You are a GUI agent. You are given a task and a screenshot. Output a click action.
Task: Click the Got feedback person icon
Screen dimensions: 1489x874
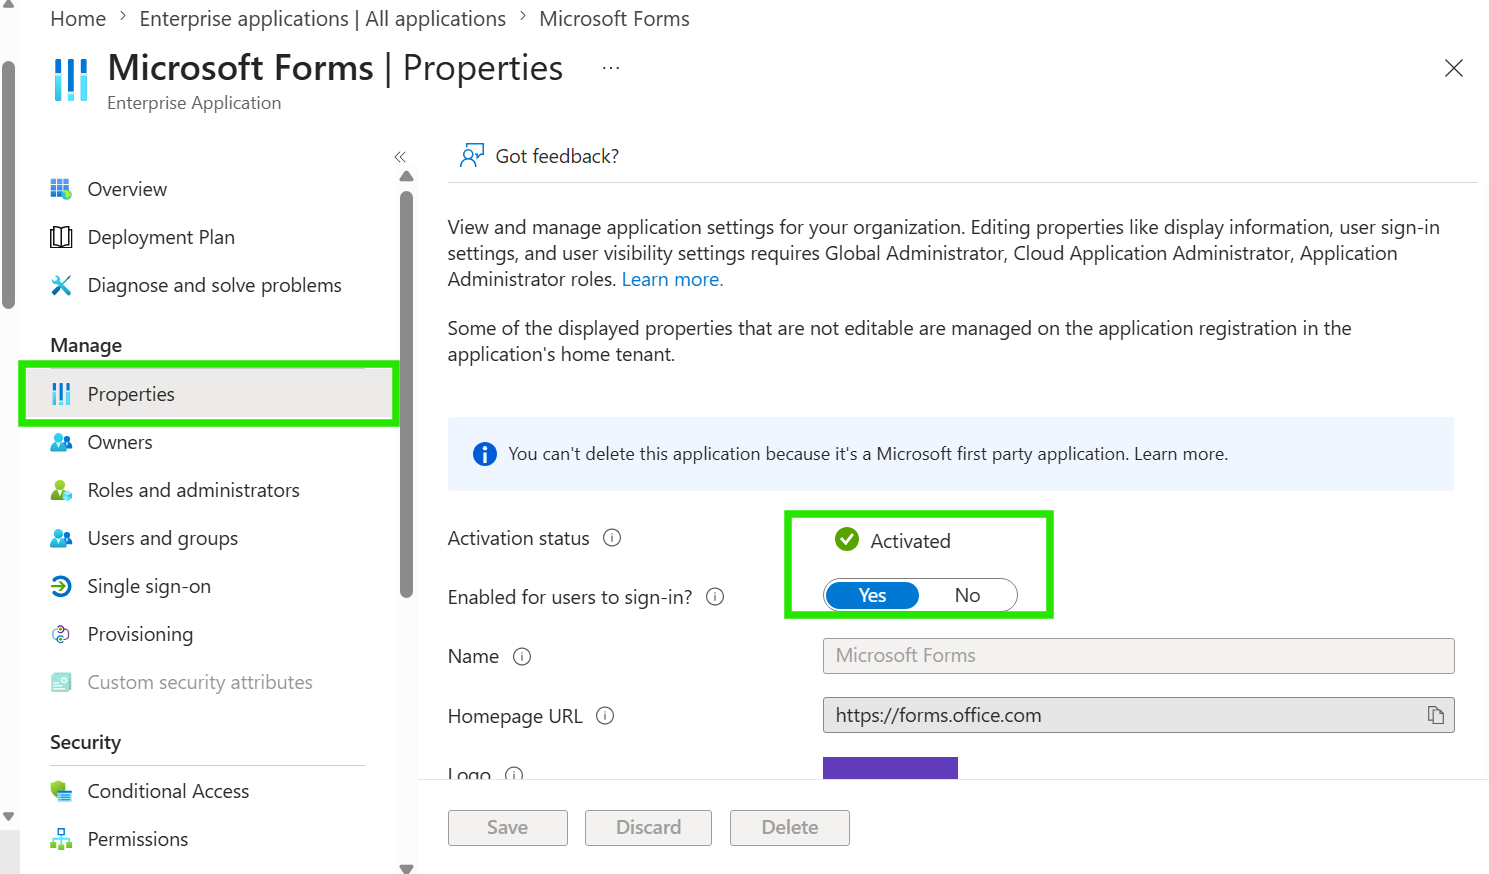coord(472,155)
